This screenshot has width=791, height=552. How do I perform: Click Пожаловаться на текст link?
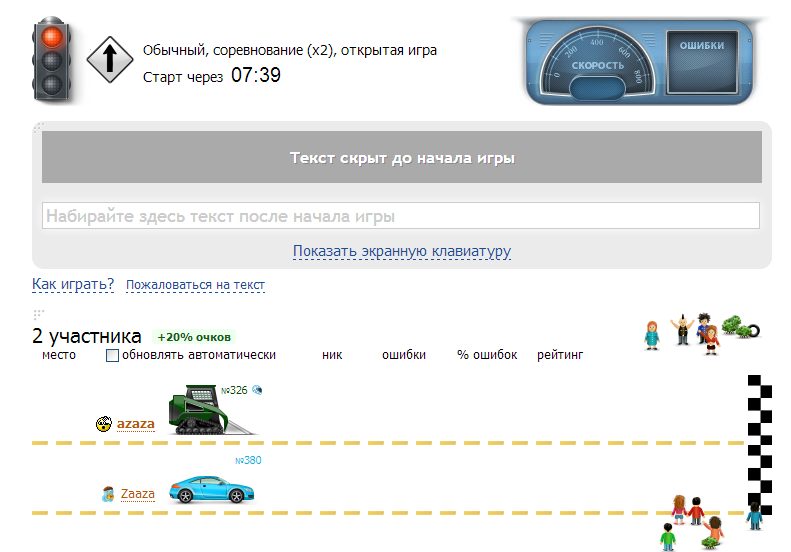(195, 285)
